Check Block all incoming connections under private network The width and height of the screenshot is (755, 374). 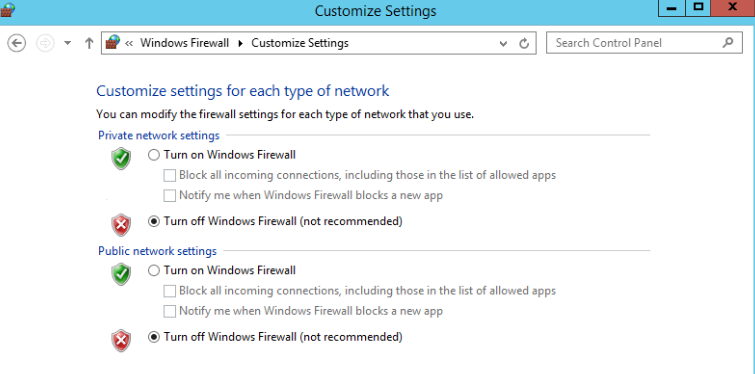(x=169, y=176)
